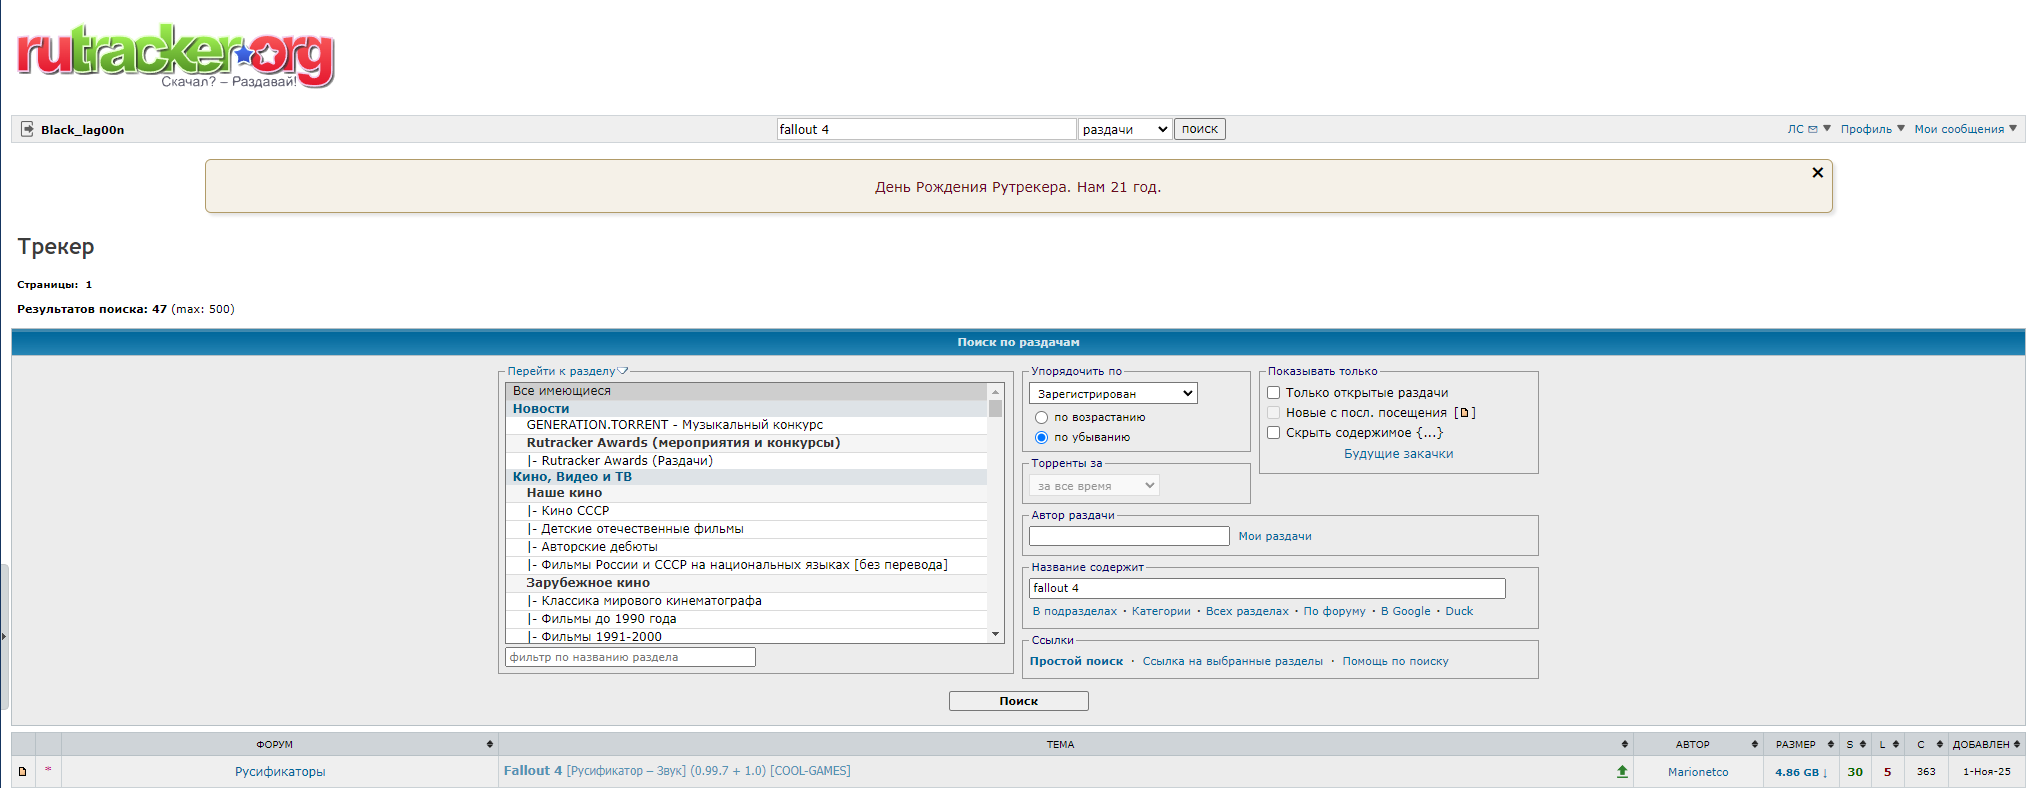
Task: Focus the Автор раздачи input field
Action: pos(1129,536)
